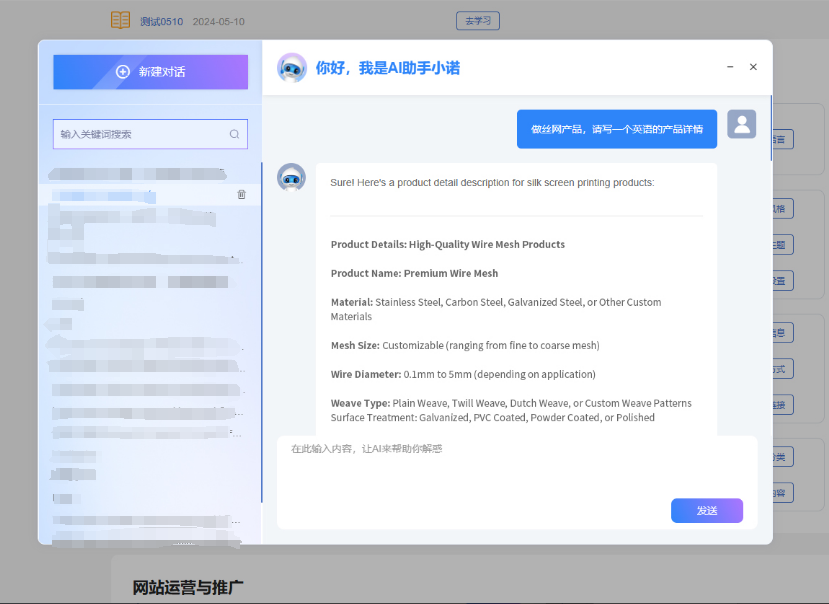Focus the 输入关键词搜索 search field

click(x=140, y=134)
